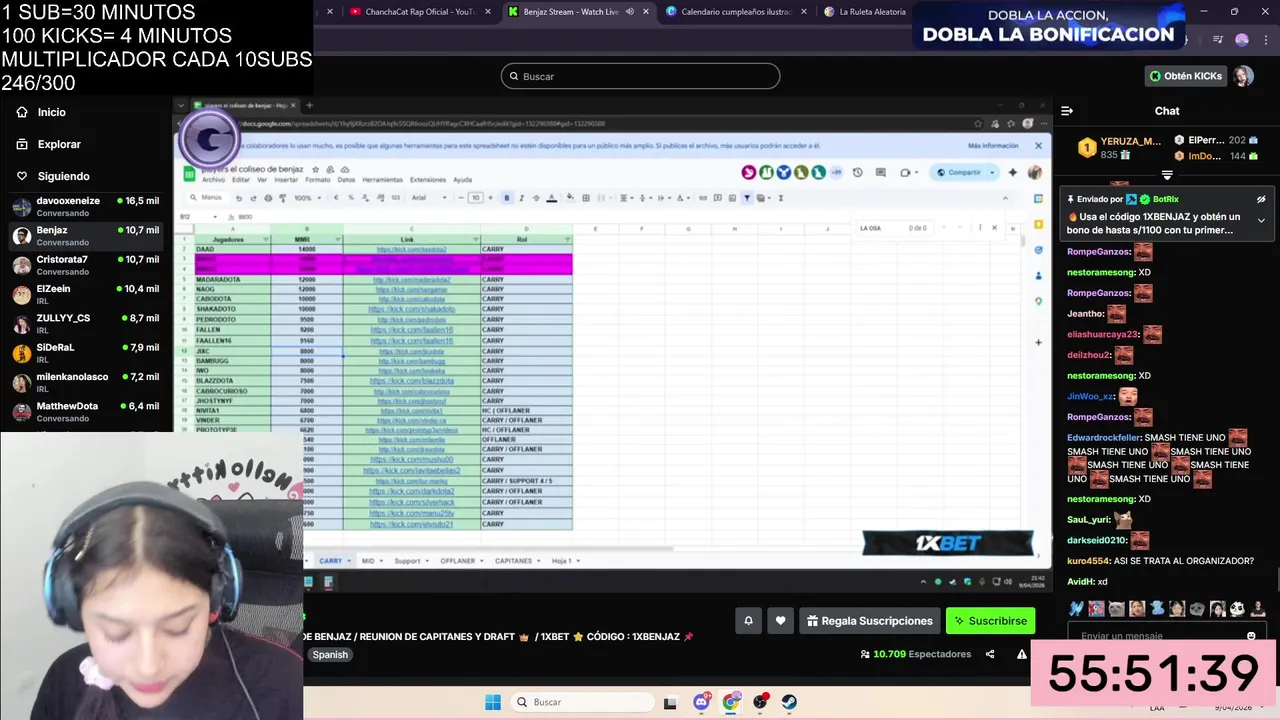The image size is (1280, 720).
Task: Collapse chat panel with arrow icon
Action: pos(1067,111)
